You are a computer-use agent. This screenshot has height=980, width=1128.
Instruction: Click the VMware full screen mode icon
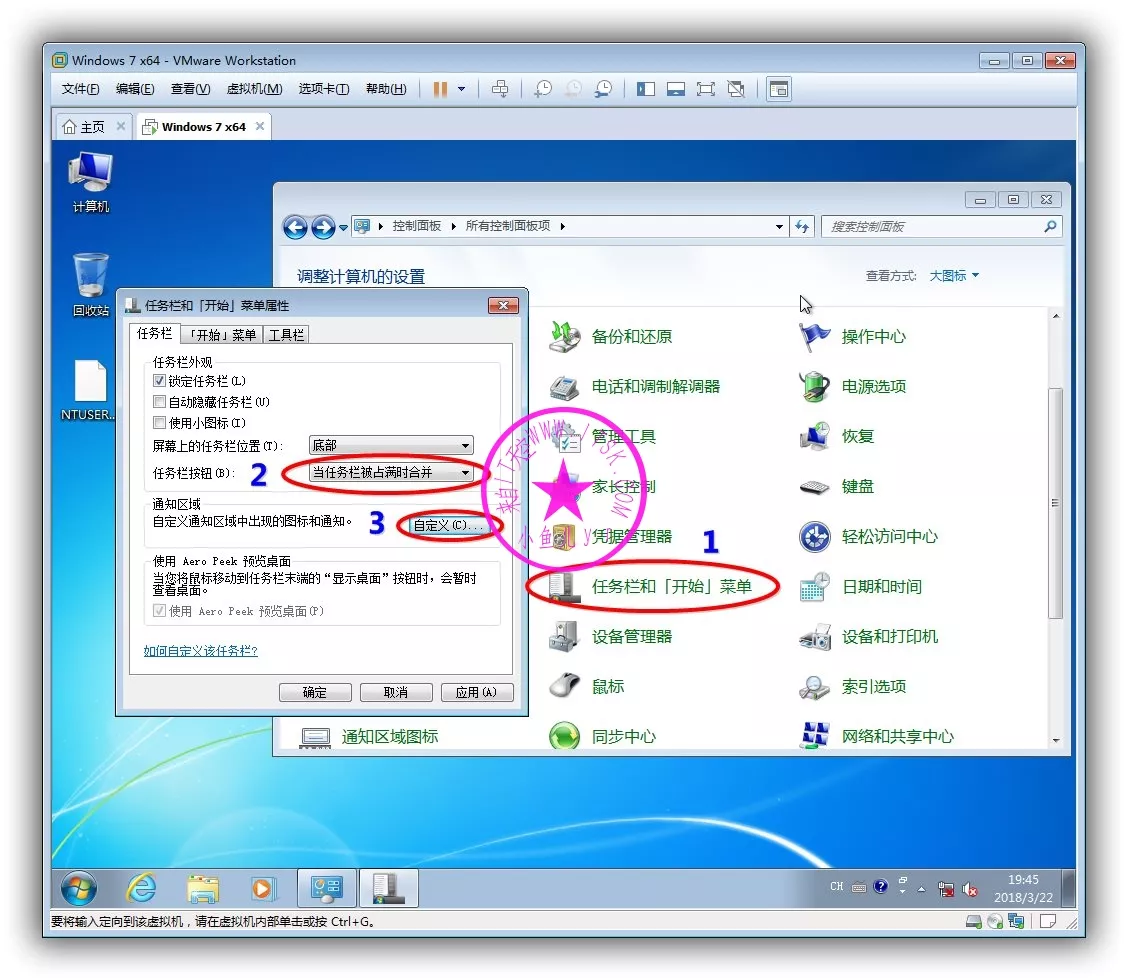[x=706, y=89]
